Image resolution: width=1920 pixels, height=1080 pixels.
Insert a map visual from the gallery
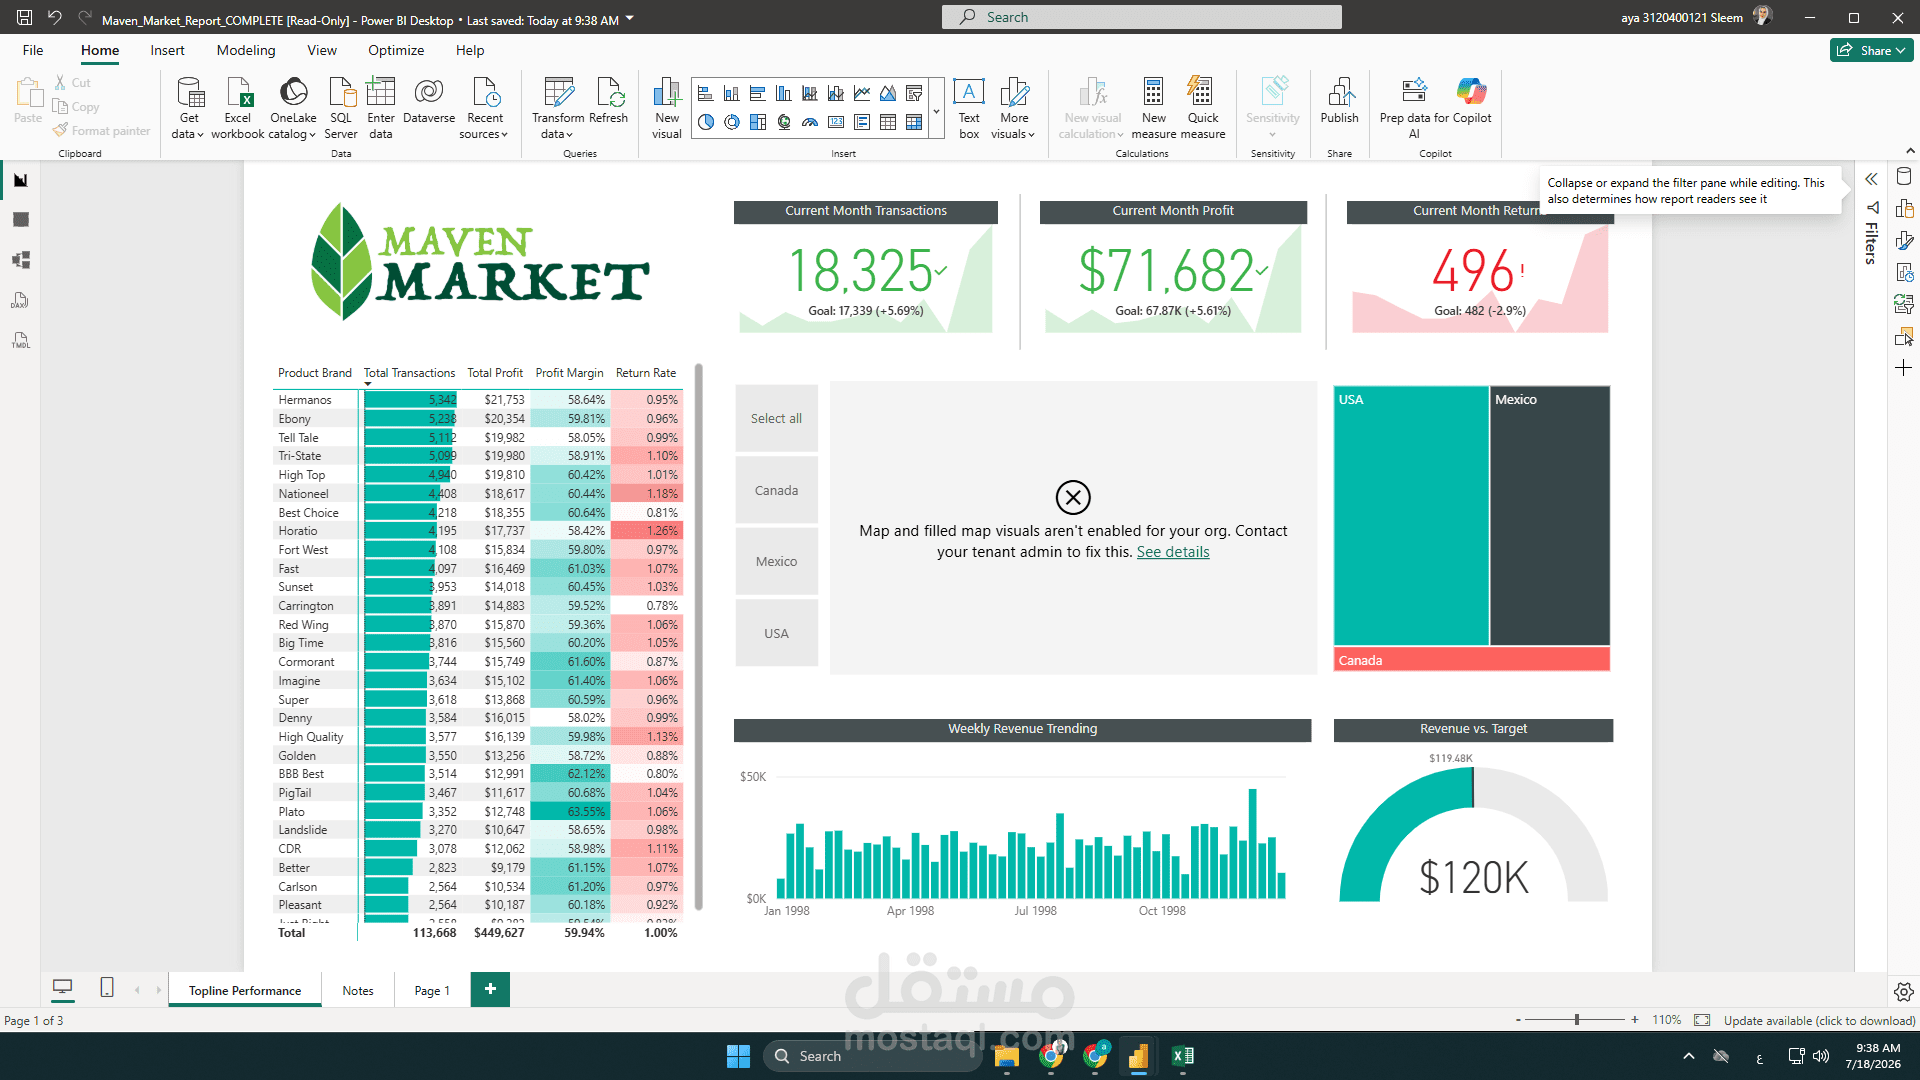coord(783,122)
